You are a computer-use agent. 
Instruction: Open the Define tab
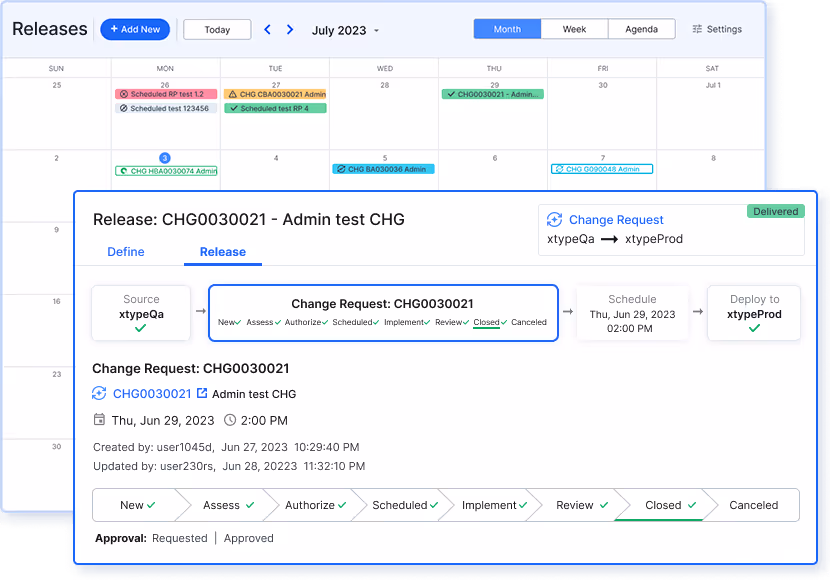[126, 252]
